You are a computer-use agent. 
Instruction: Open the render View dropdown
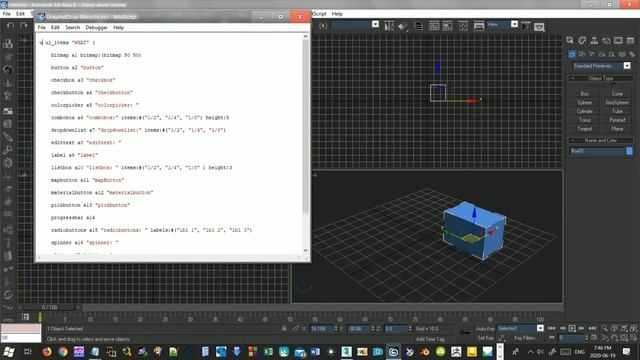click(x=502, y=24)
